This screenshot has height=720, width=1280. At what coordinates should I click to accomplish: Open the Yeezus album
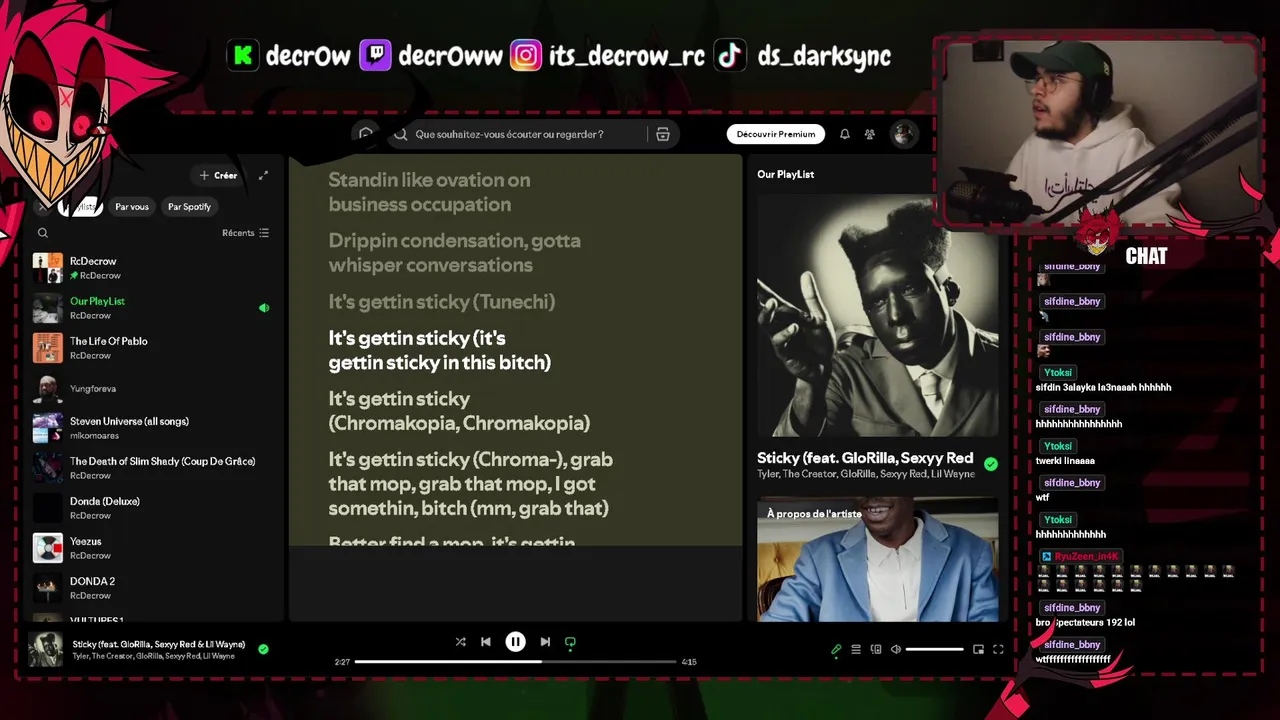tap(152, 548)
